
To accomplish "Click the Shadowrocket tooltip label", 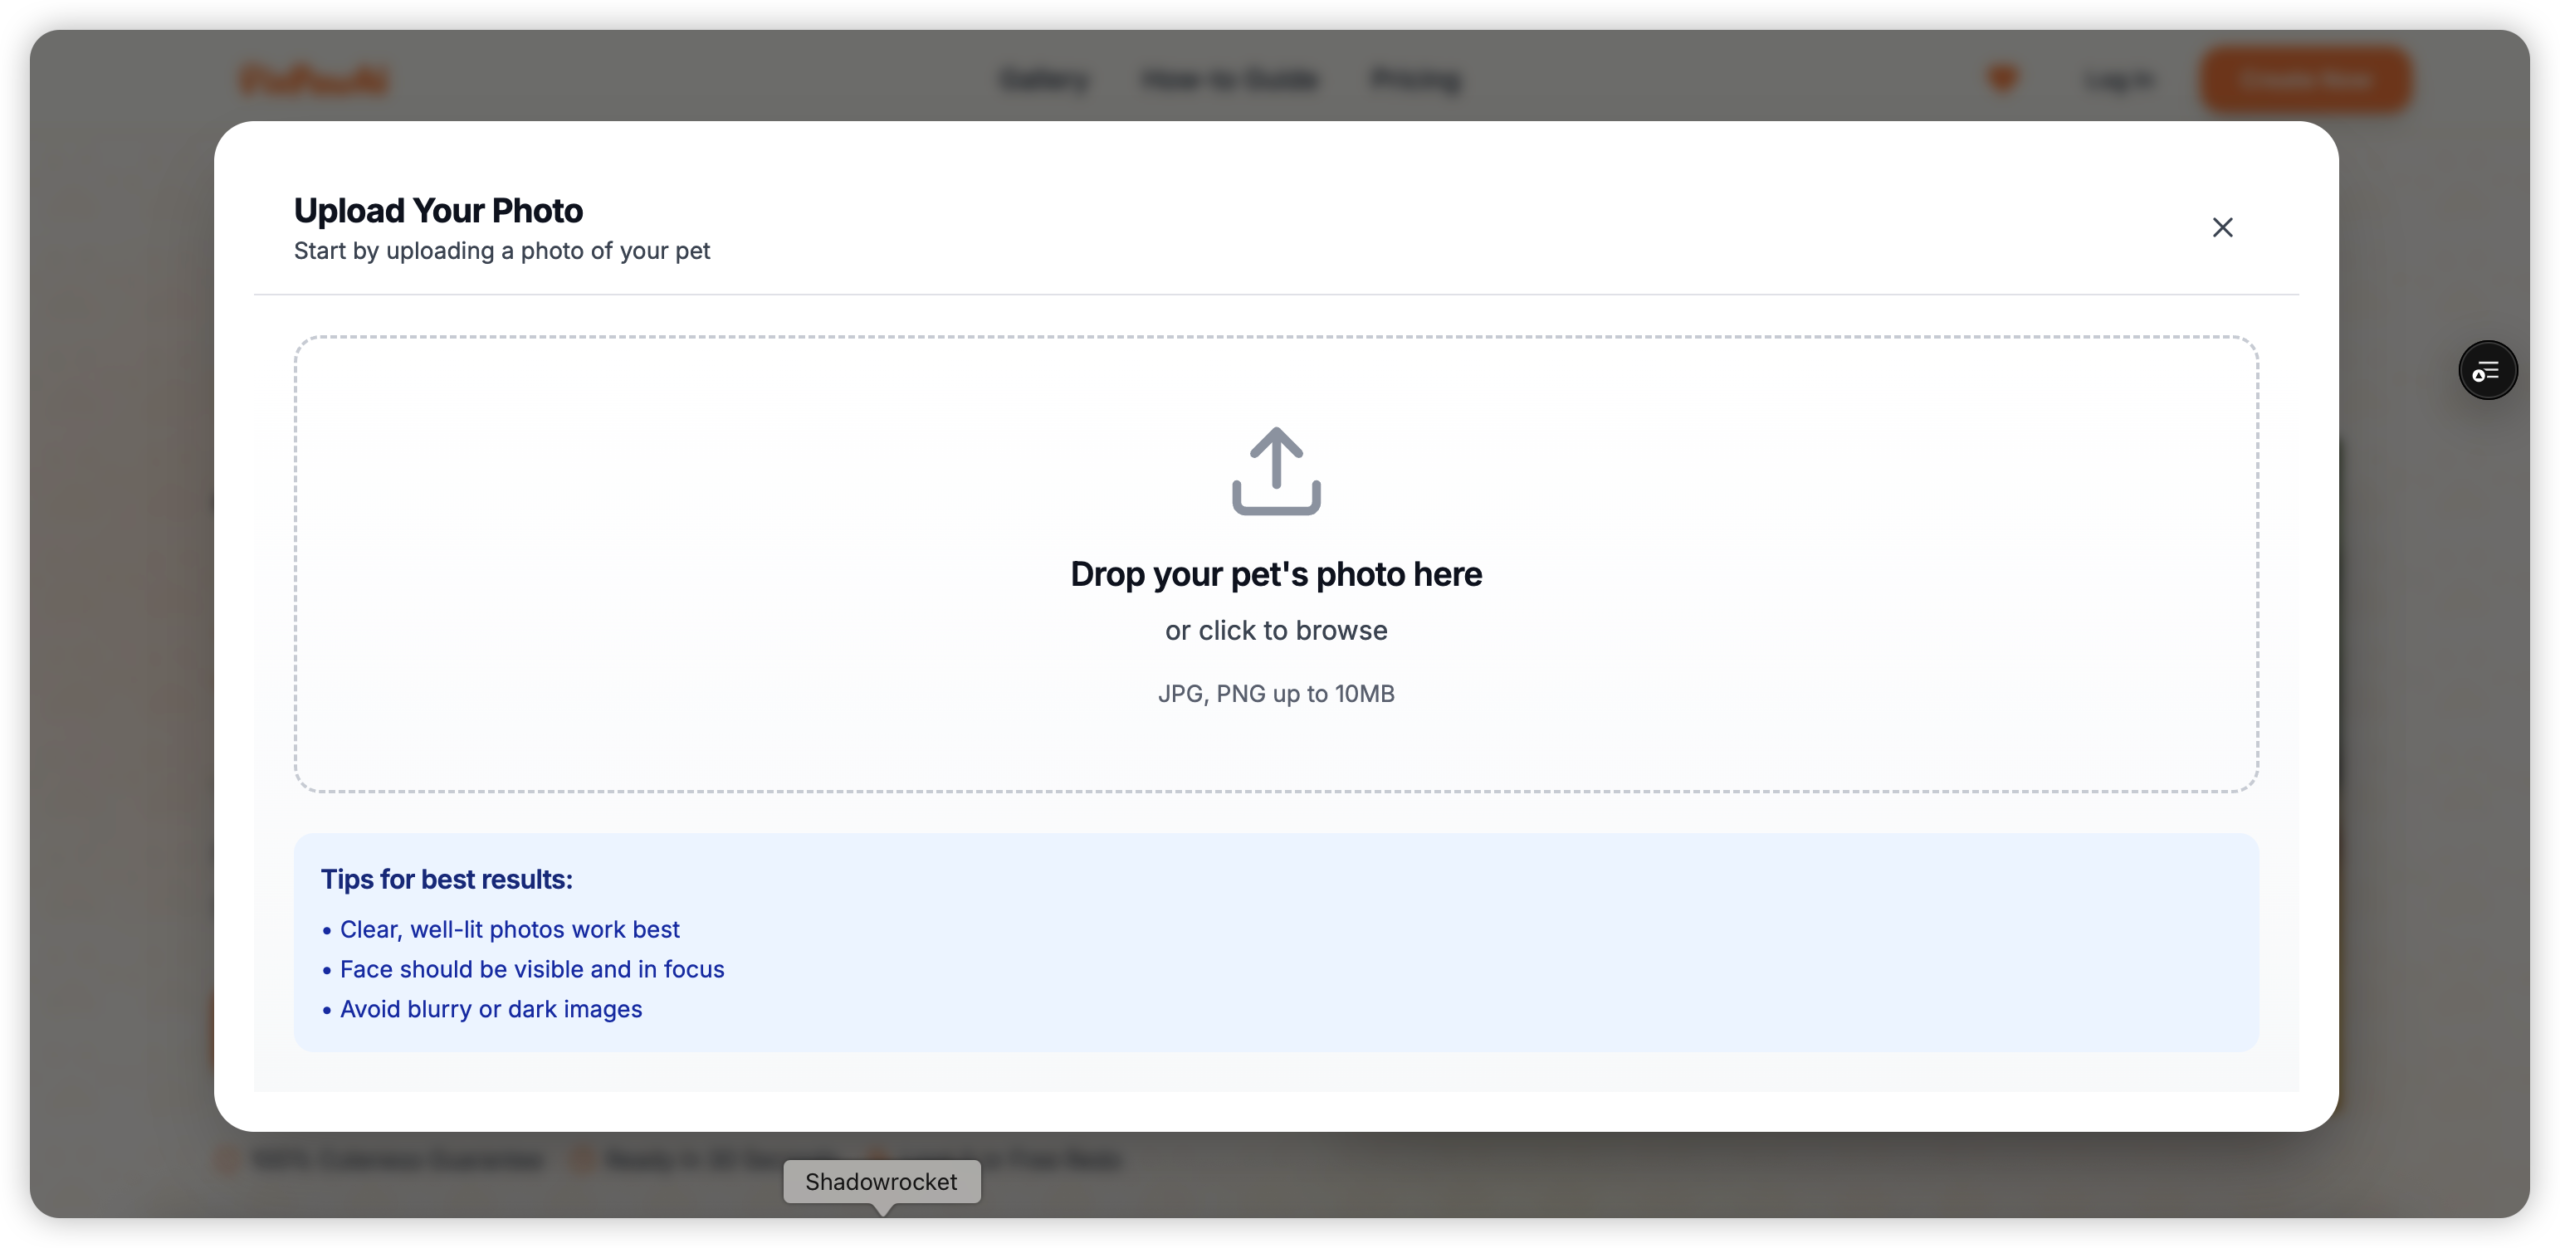I will click(x=881, y=1182).
